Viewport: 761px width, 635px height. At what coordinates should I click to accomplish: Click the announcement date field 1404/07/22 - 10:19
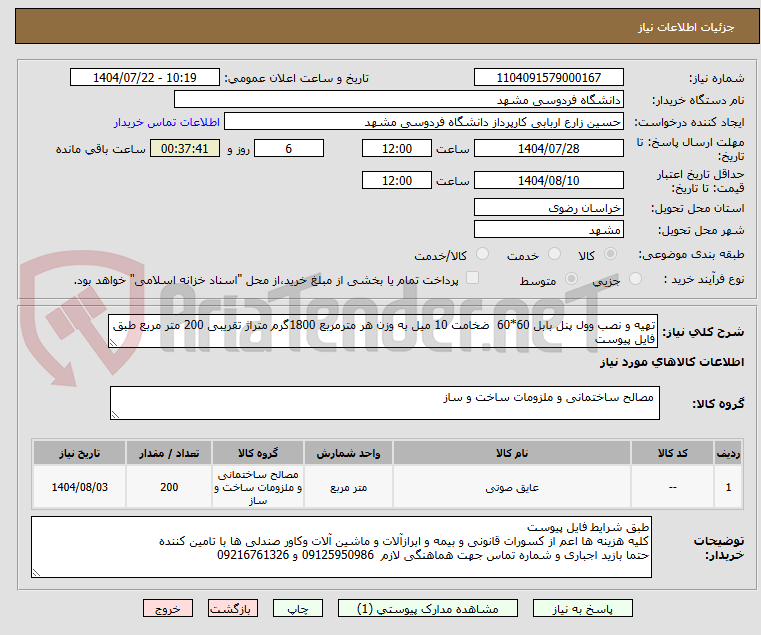(145, 78)
